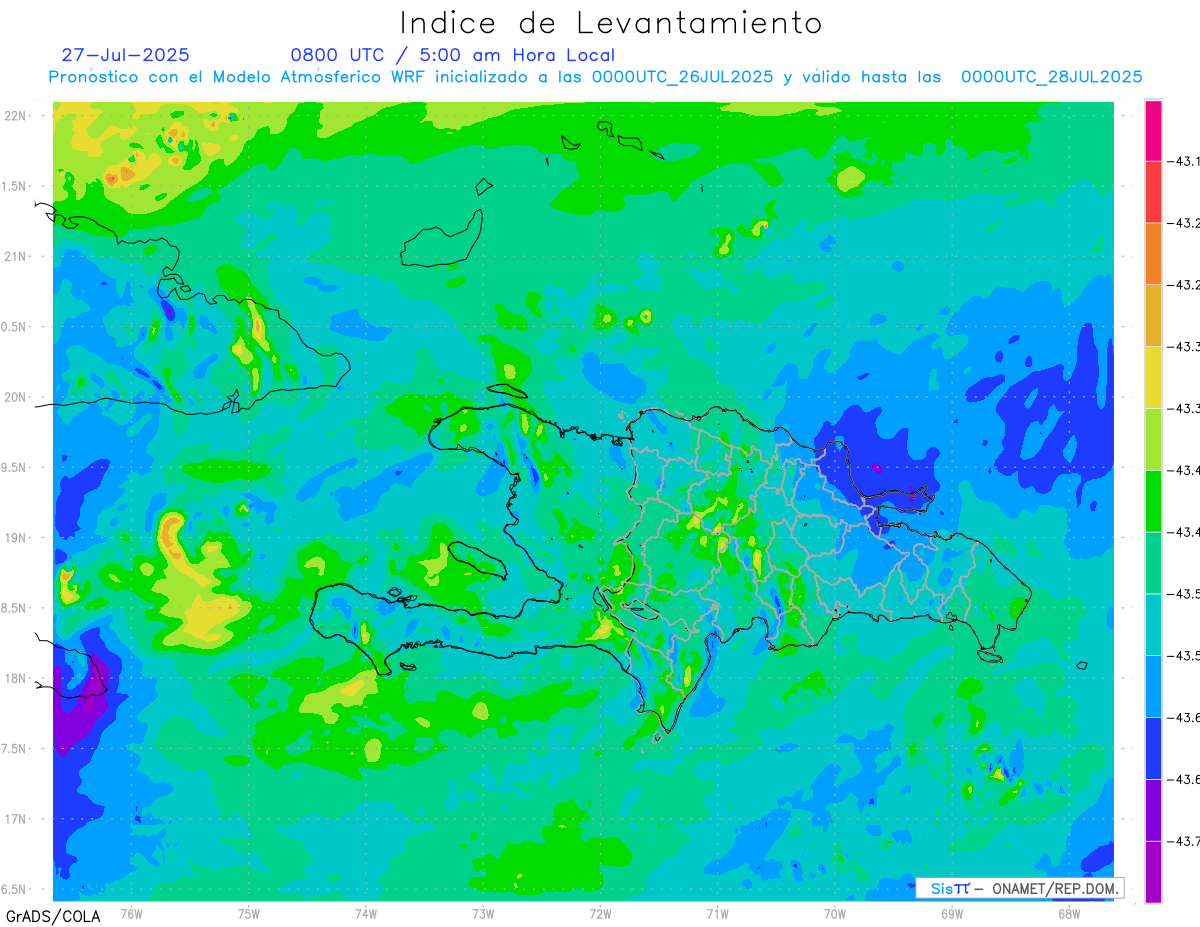Click the GrADS/COLA credit label
This screenshot has height=927, width=1200.
(x=53, y=915)
